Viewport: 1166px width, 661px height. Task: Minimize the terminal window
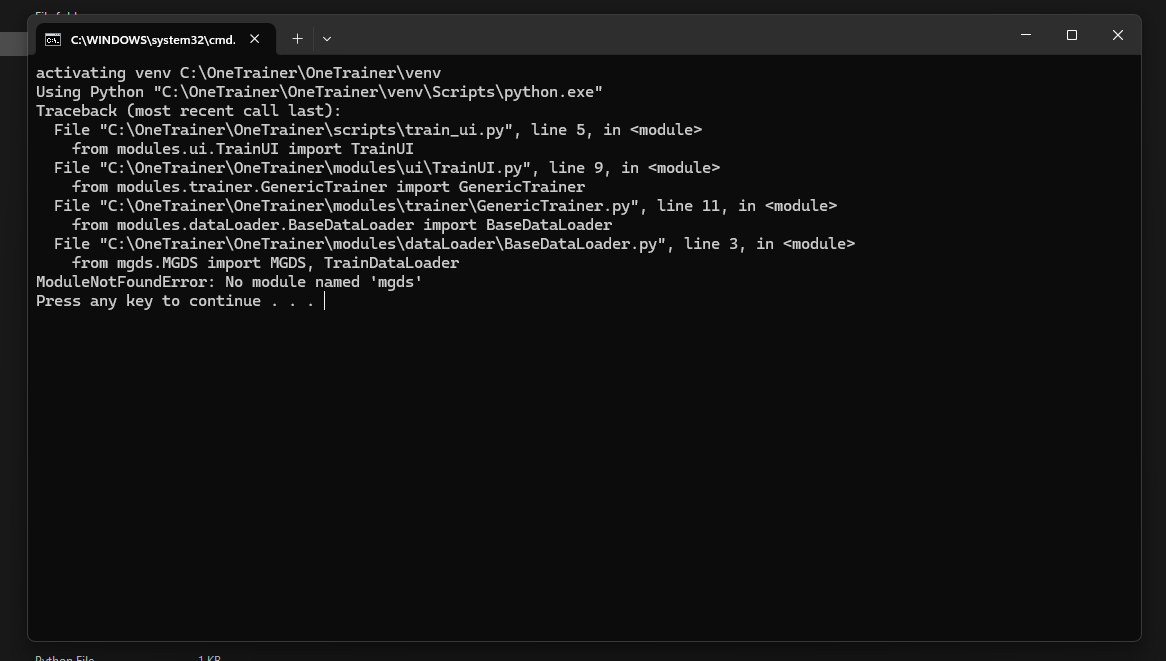coord(1026,35)
